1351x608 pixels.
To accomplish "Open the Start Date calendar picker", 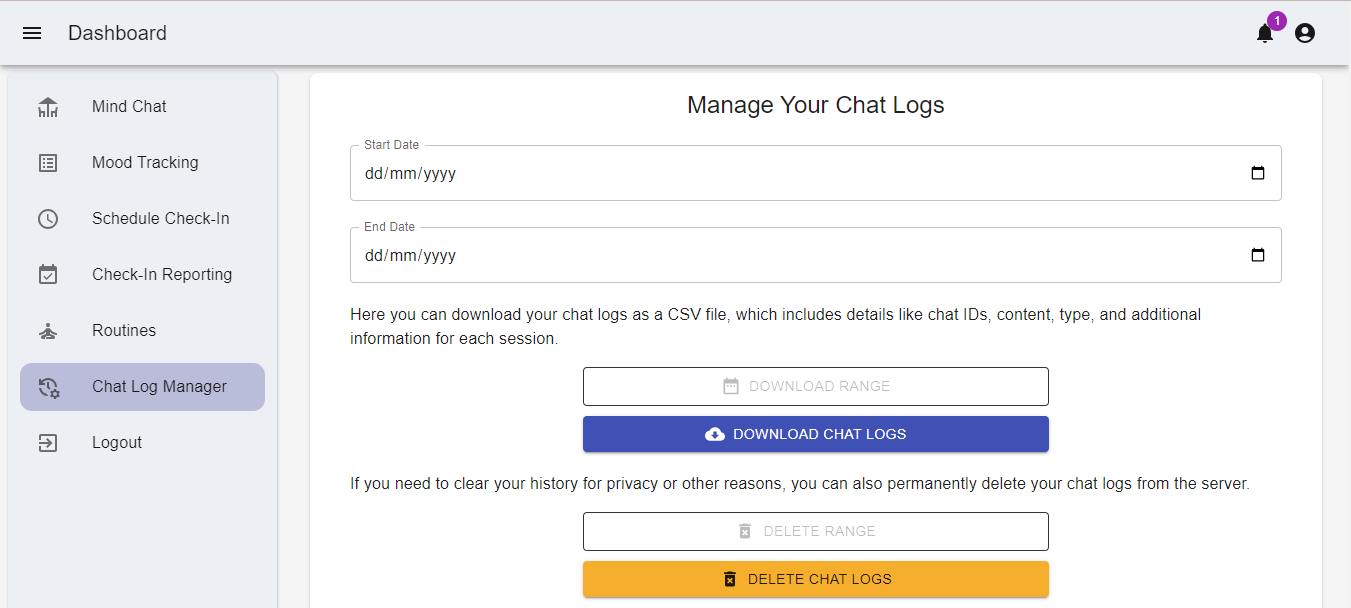I will 1258,173.
